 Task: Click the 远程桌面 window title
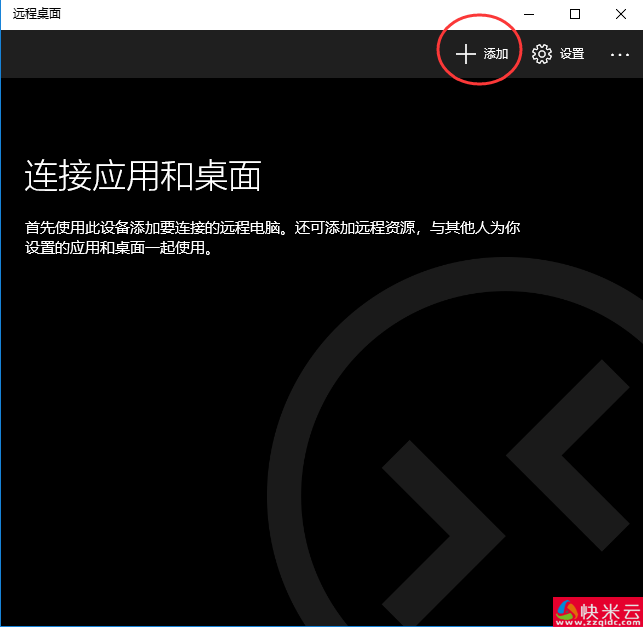[x=37, y=14]
